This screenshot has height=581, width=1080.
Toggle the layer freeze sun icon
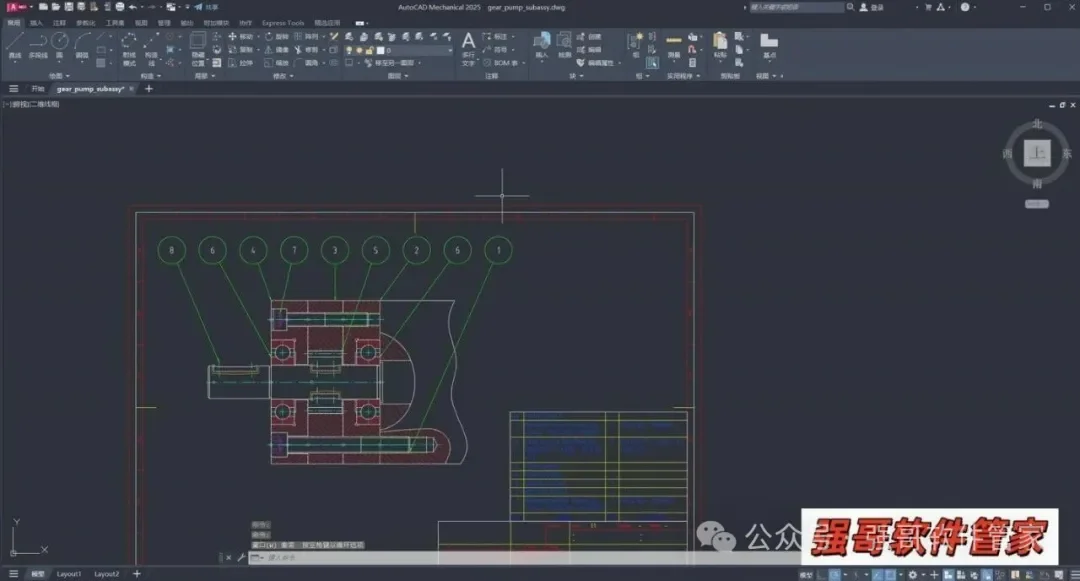[x=359, y=50]
